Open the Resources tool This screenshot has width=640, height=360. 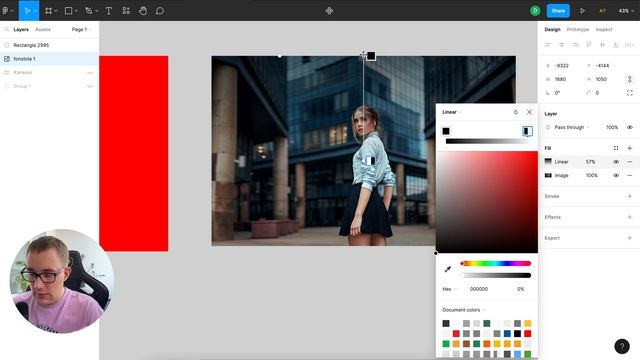(x=126, y=11)
